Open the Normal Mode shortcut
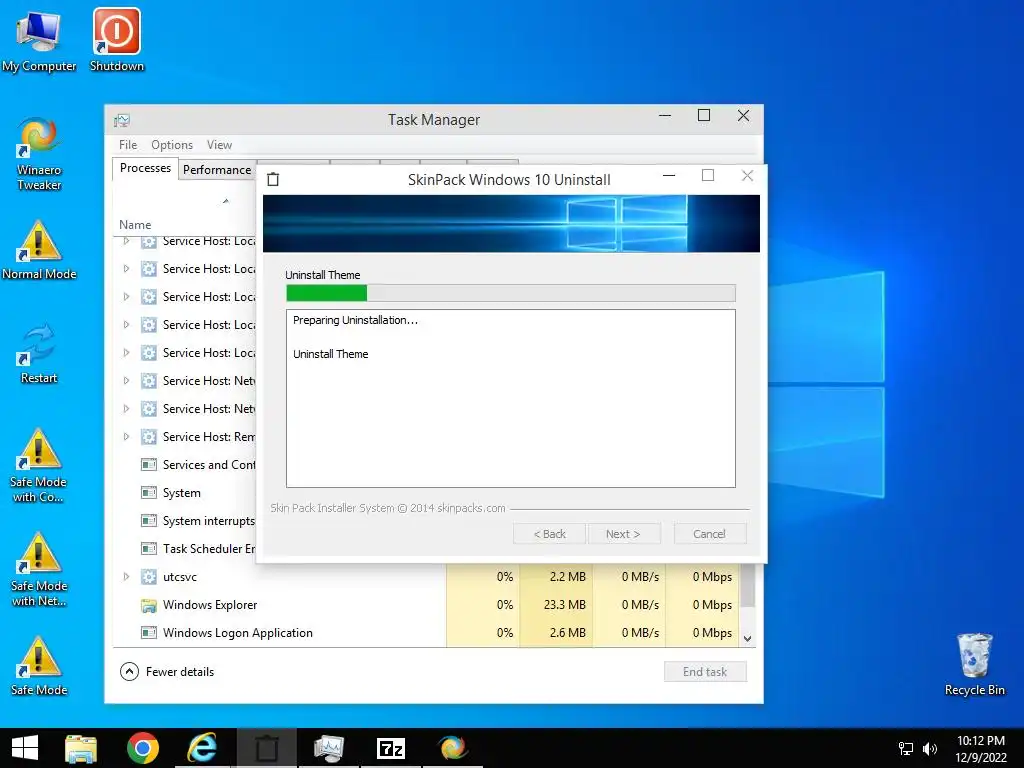The image size is (1024, 768). click(x=39, y=251)
